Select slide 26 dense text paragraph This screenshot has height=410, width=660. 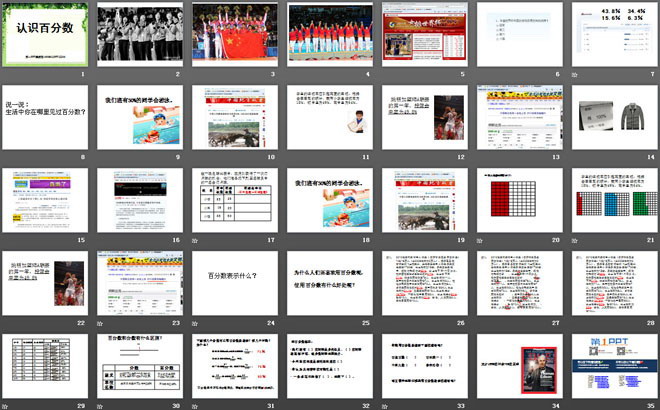tap(425, 283)
